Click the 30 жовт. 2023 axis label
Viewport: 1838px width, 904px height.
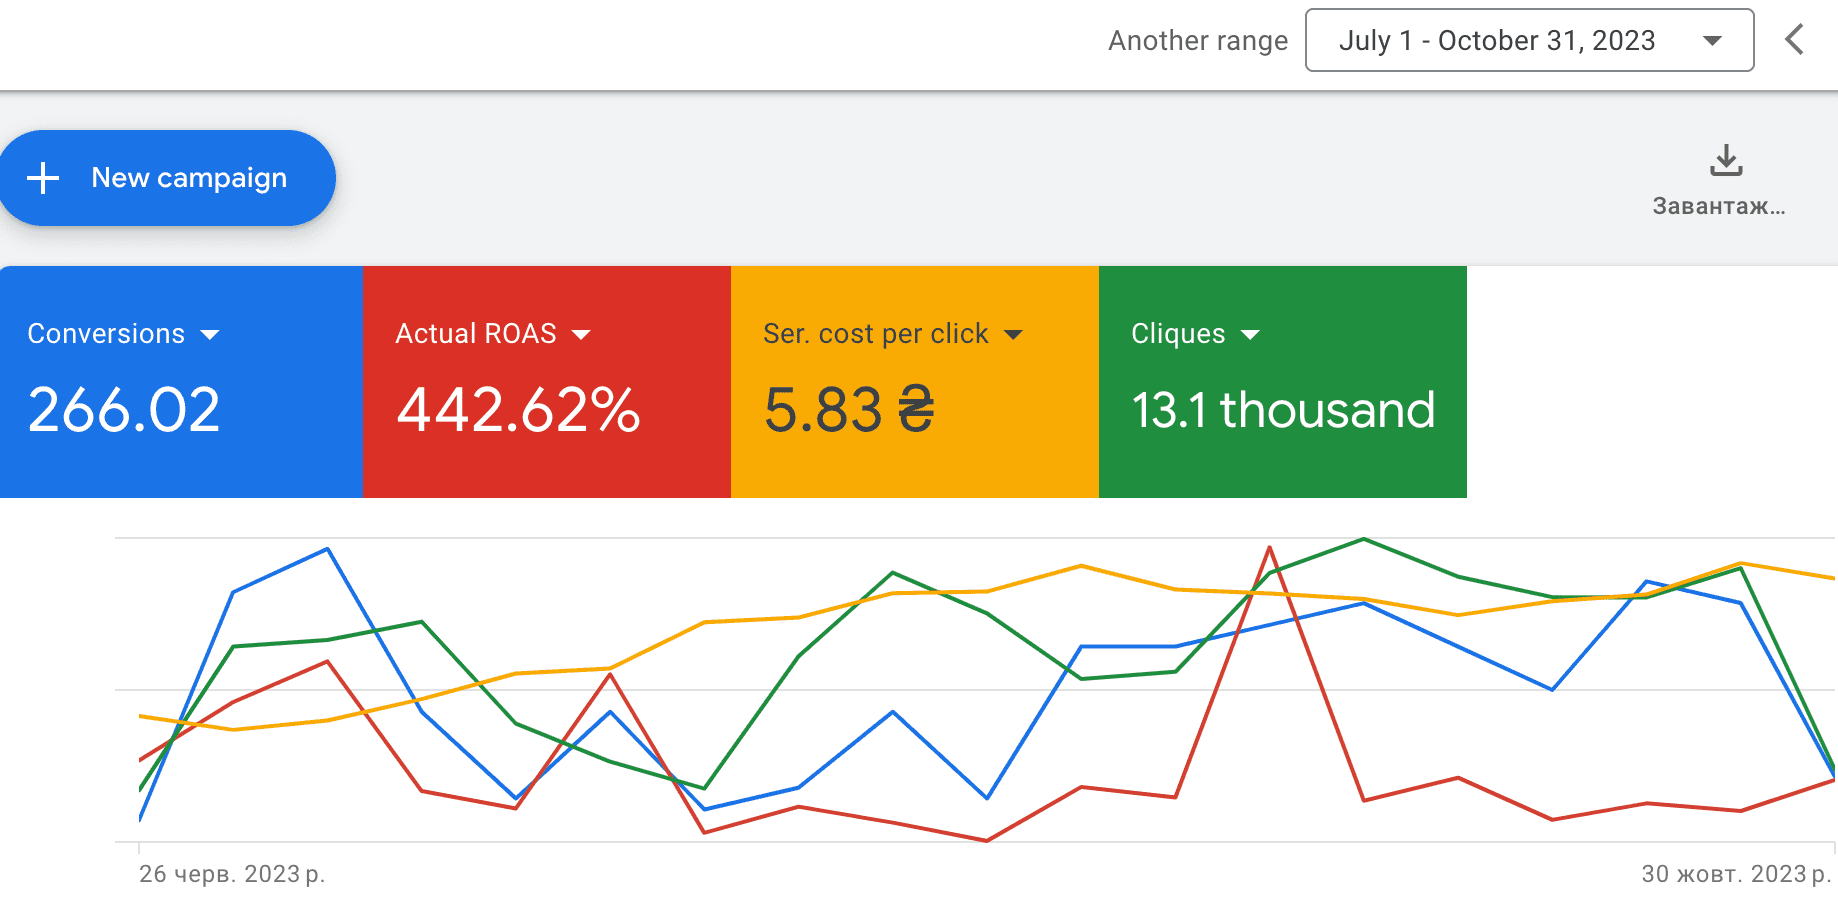coord(1735,874)
